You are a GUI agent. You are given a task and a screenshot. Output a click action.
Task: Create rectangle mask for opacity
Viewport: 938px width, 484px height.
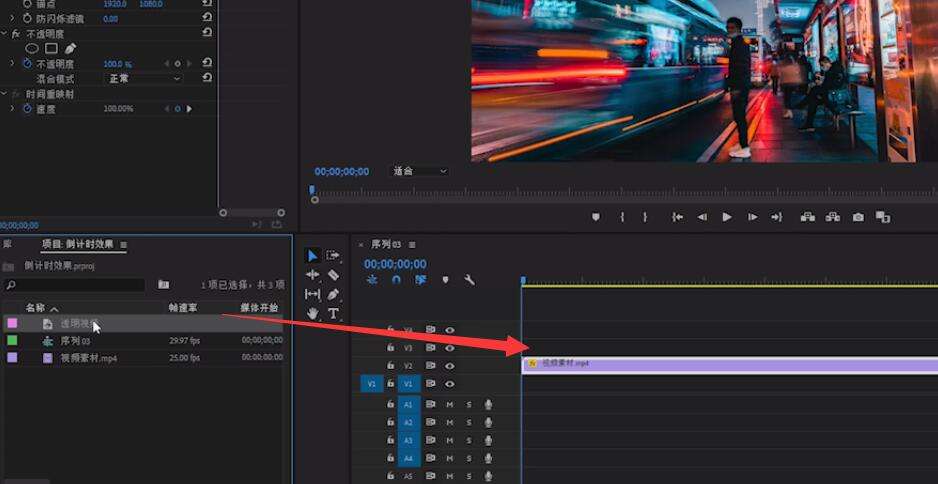pos(51,48)
